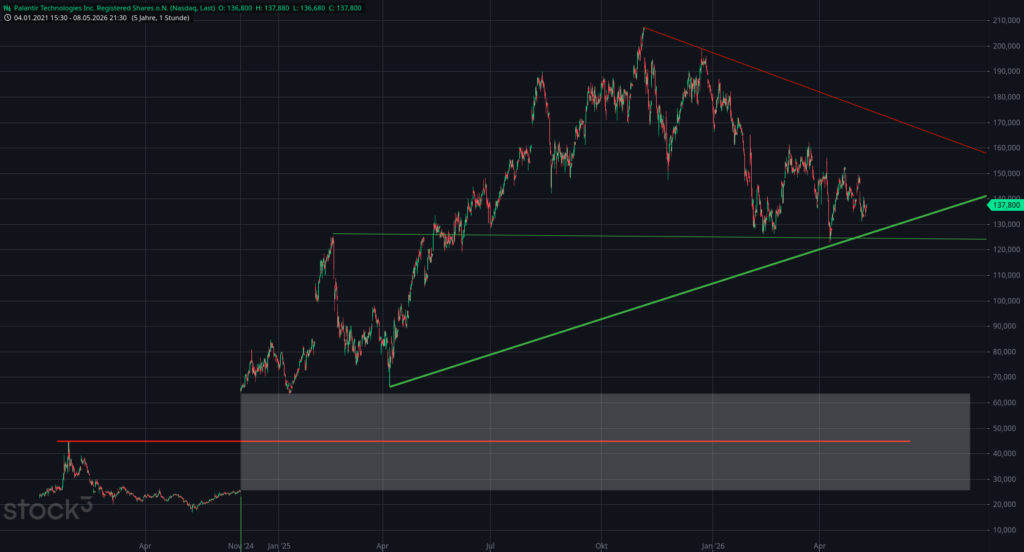Click the high value H: 137,880
Image resolution: width=1024 pixels, height=552 pixels.
pyautogui.click(x=272, y=8)
